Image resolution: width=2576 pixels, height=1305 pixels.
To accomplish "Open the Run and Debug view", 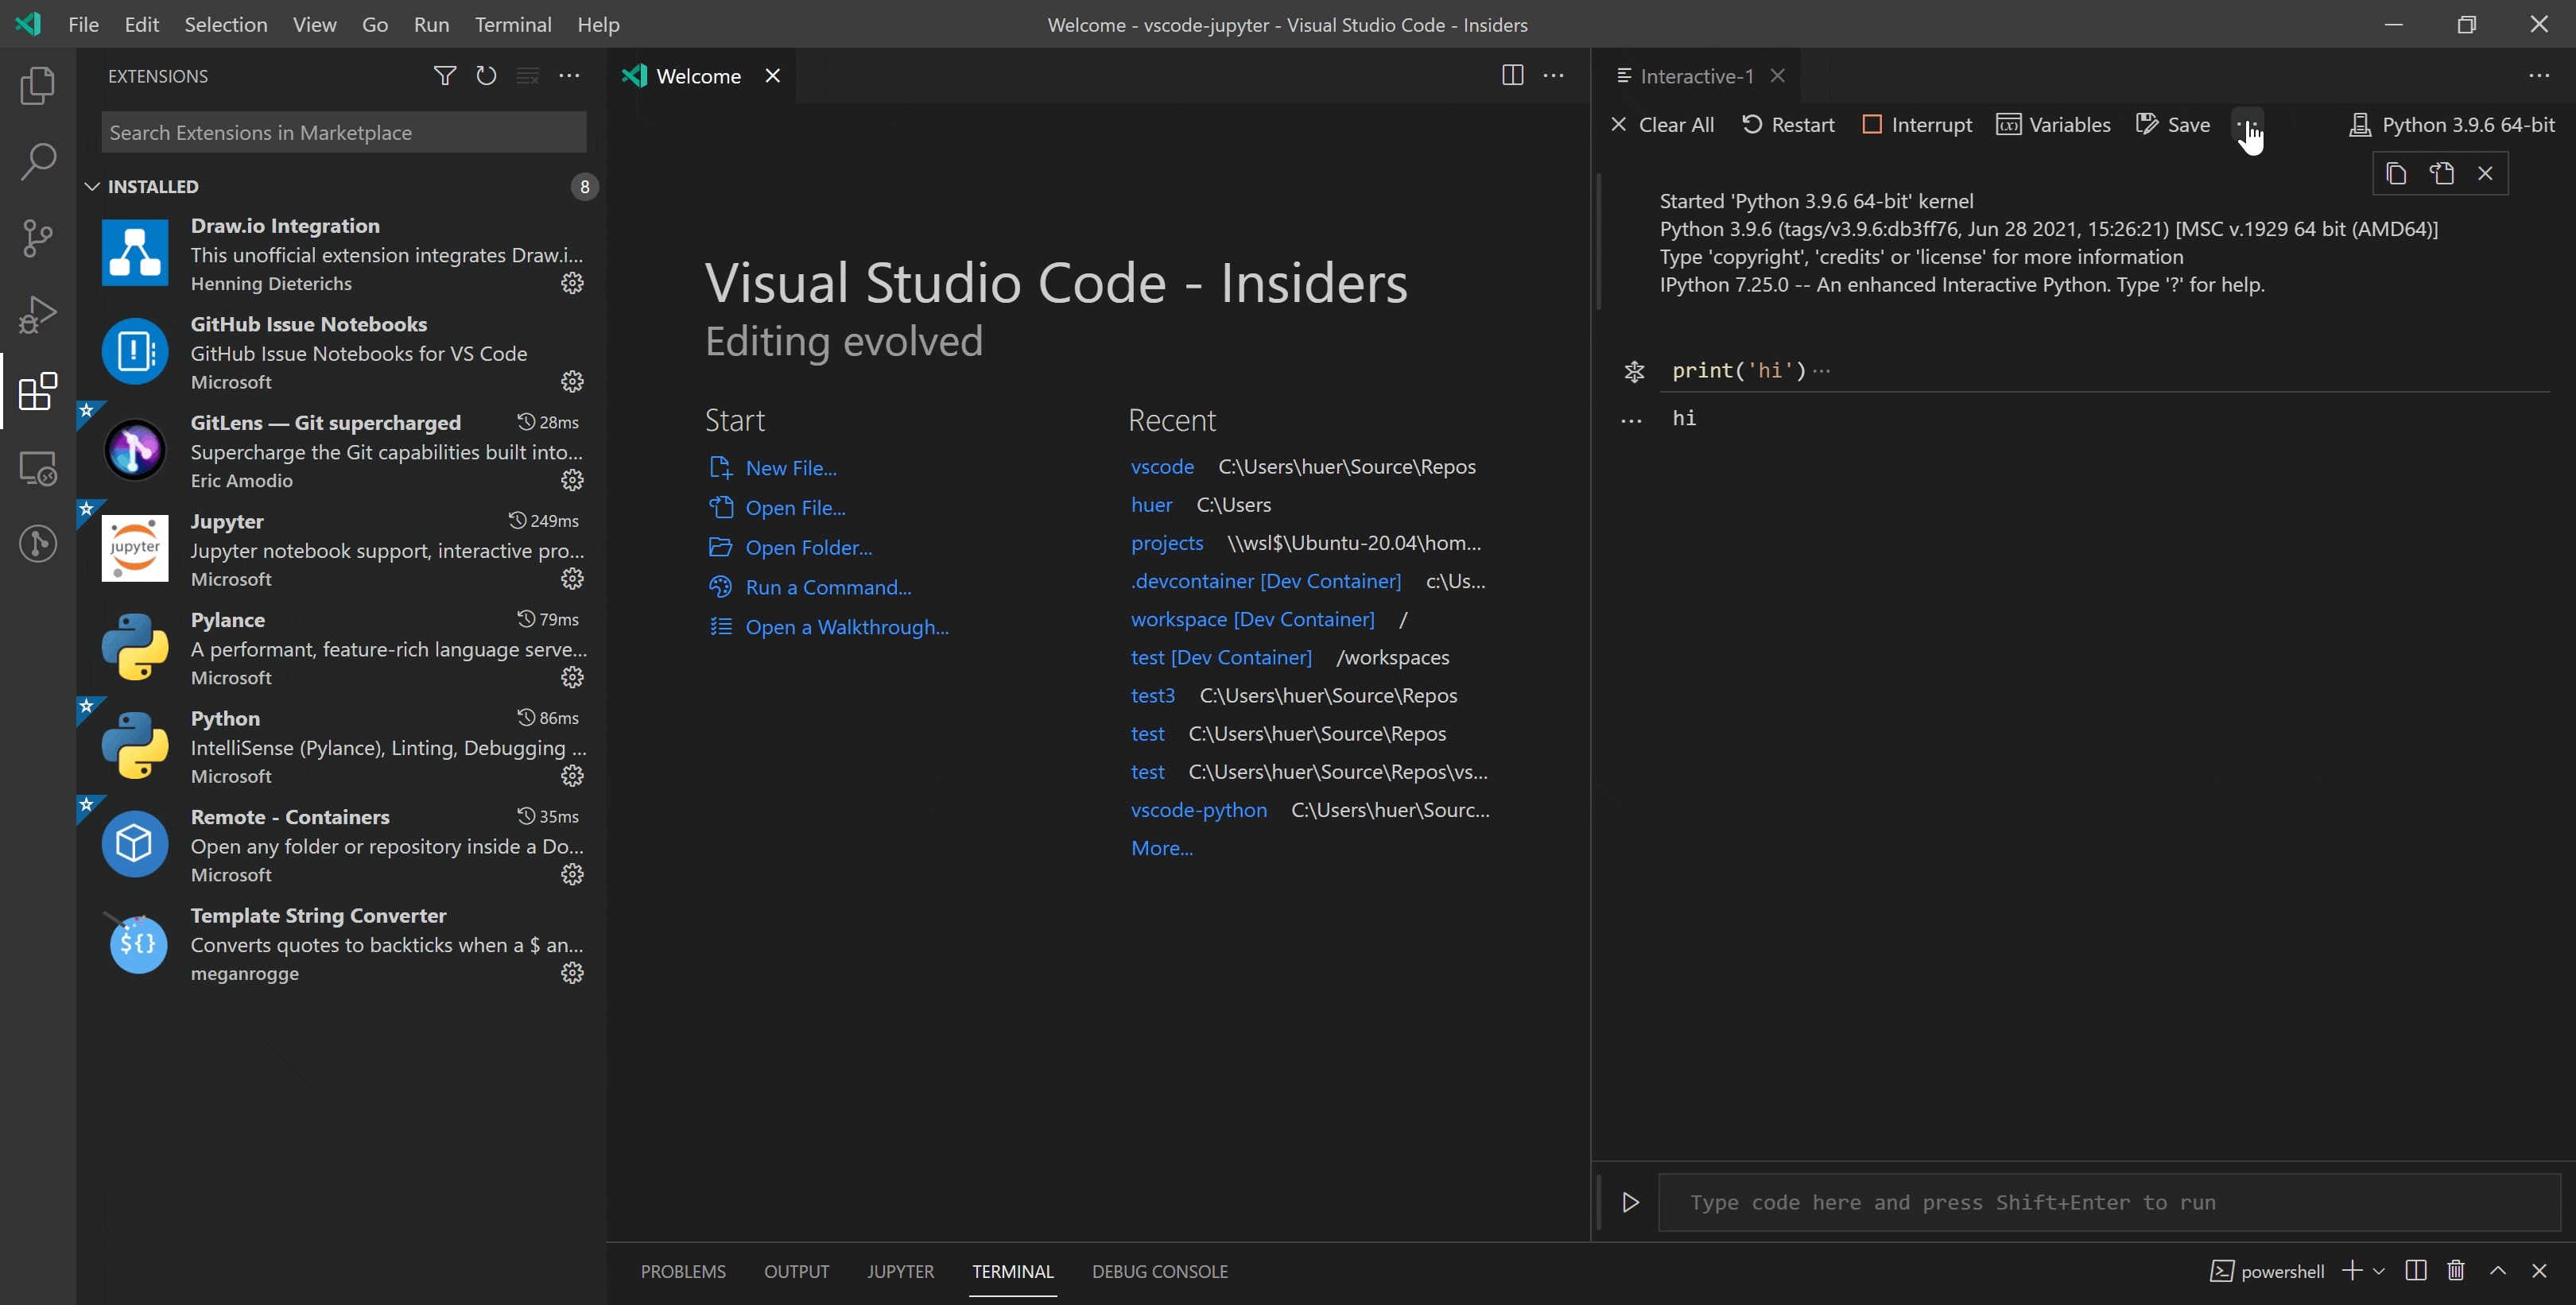I will (x=37, y=315).
